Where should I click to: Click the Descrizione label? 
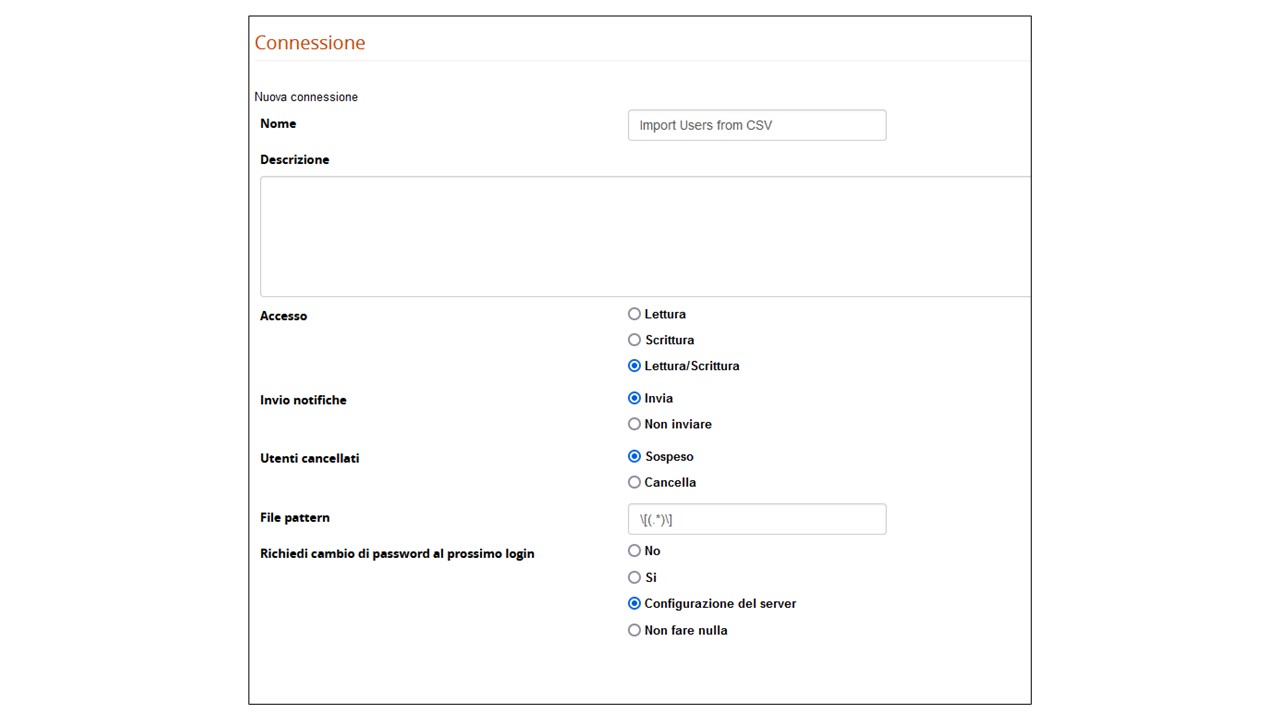(x=294, y=160)
